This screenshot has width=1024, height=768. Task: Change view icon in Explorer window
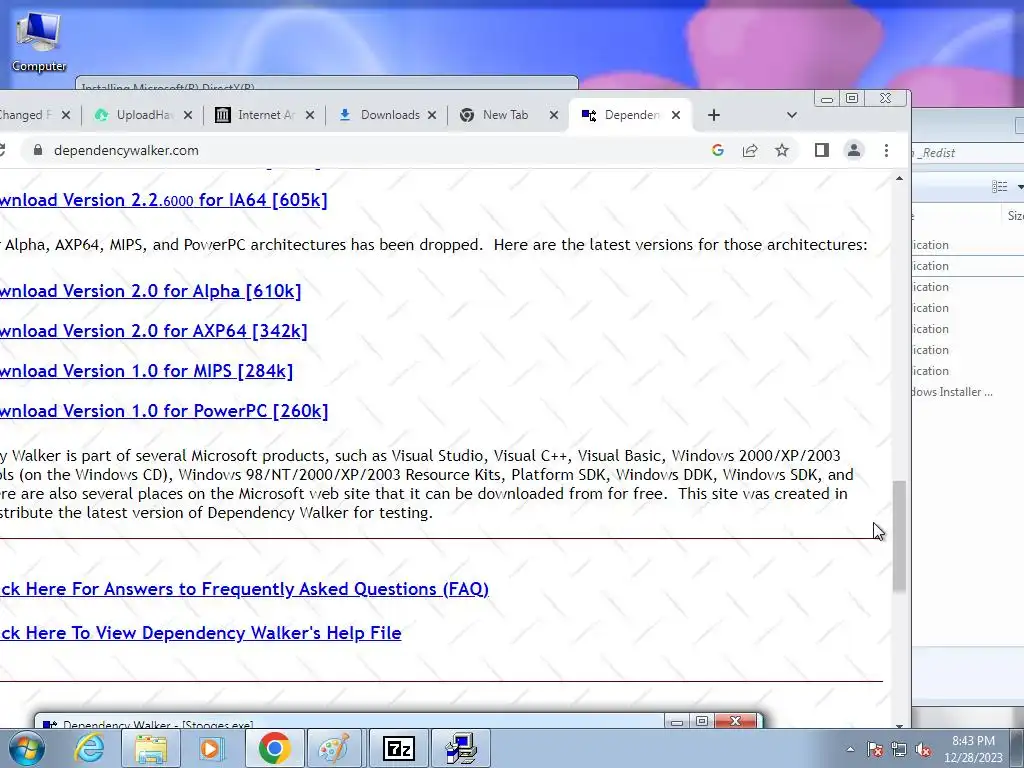[999, 187]
